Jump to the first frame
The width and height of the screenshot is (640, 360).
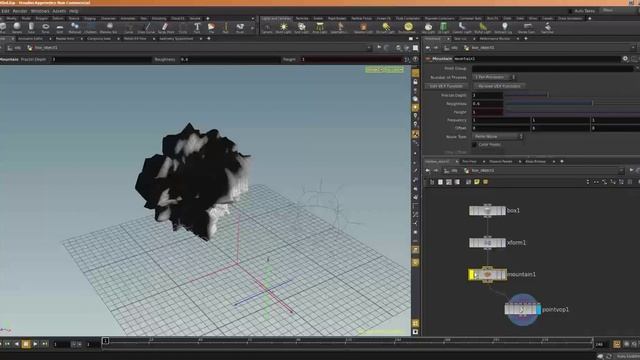[x=7, y=344]
